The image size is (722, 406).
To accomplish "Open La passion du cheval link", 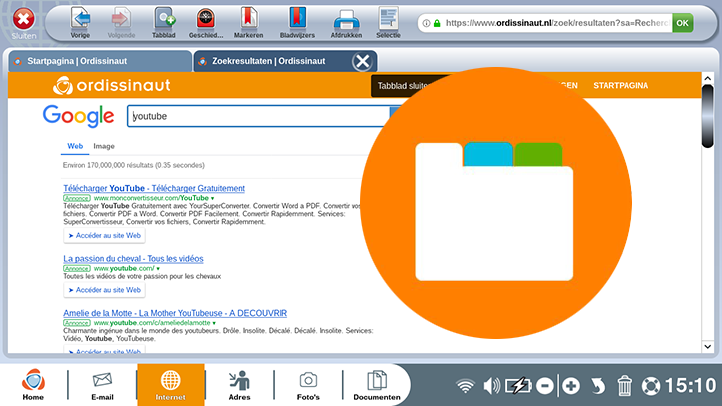I will point(133,259).
